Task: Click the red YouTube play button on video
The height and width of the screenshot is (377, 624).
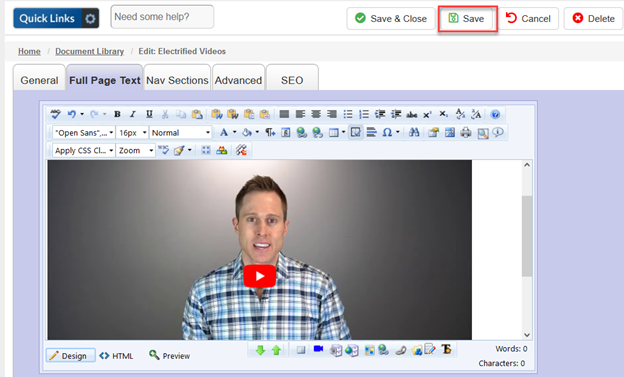Action: coord(260,276)
